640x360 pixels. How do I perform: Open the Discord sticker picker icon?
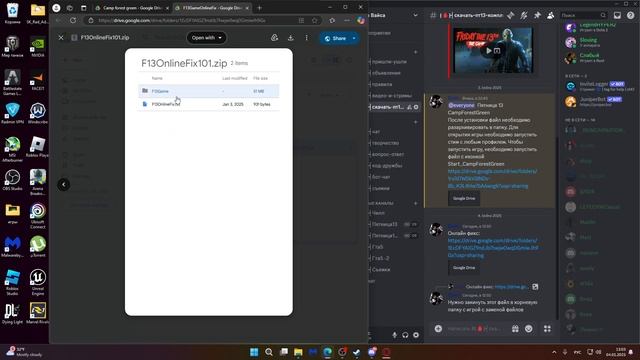pos(529,329)
